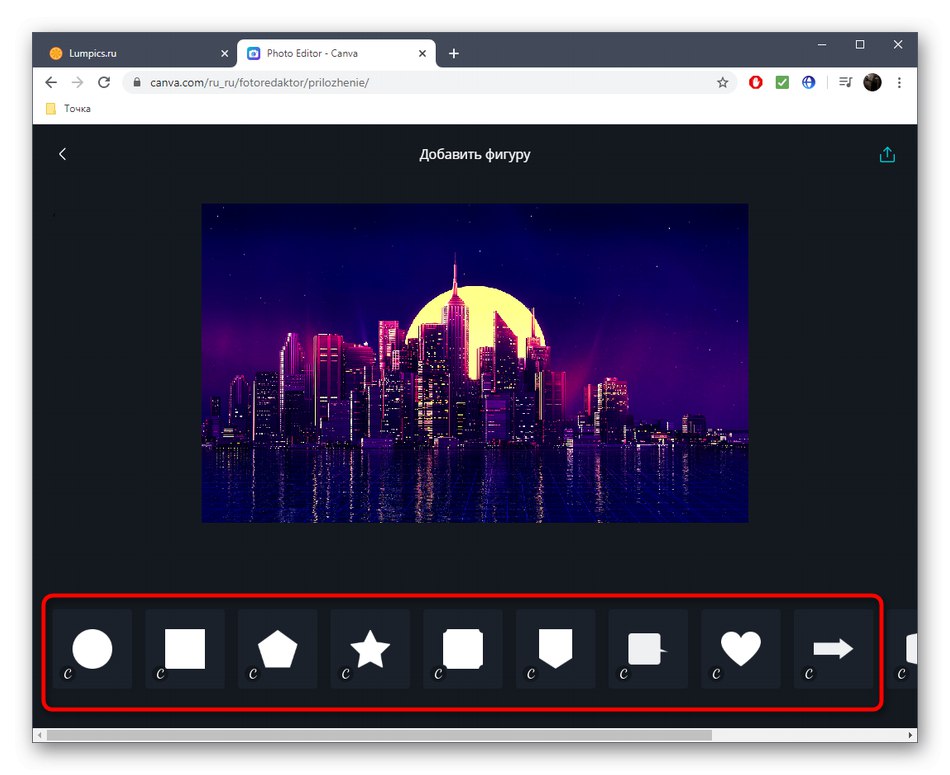Bookmark this page with the star icon
Screen dimensions: 950x775
coord(722,82)
